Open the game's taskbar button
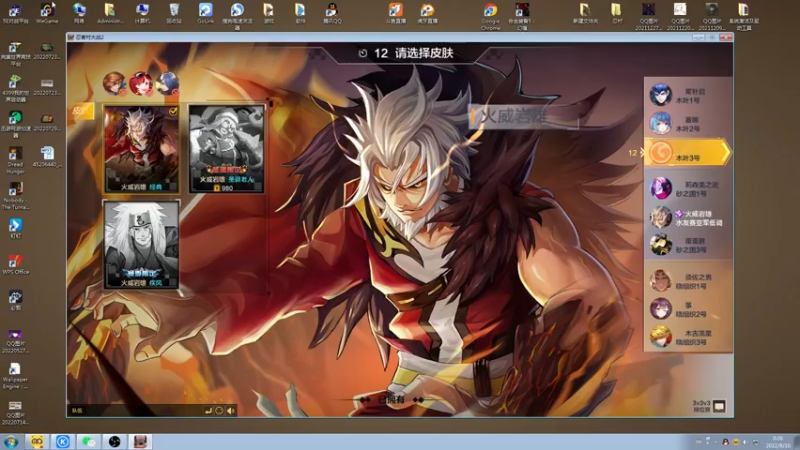Screen dimensions: 800x450 click(x=140, y=441)
